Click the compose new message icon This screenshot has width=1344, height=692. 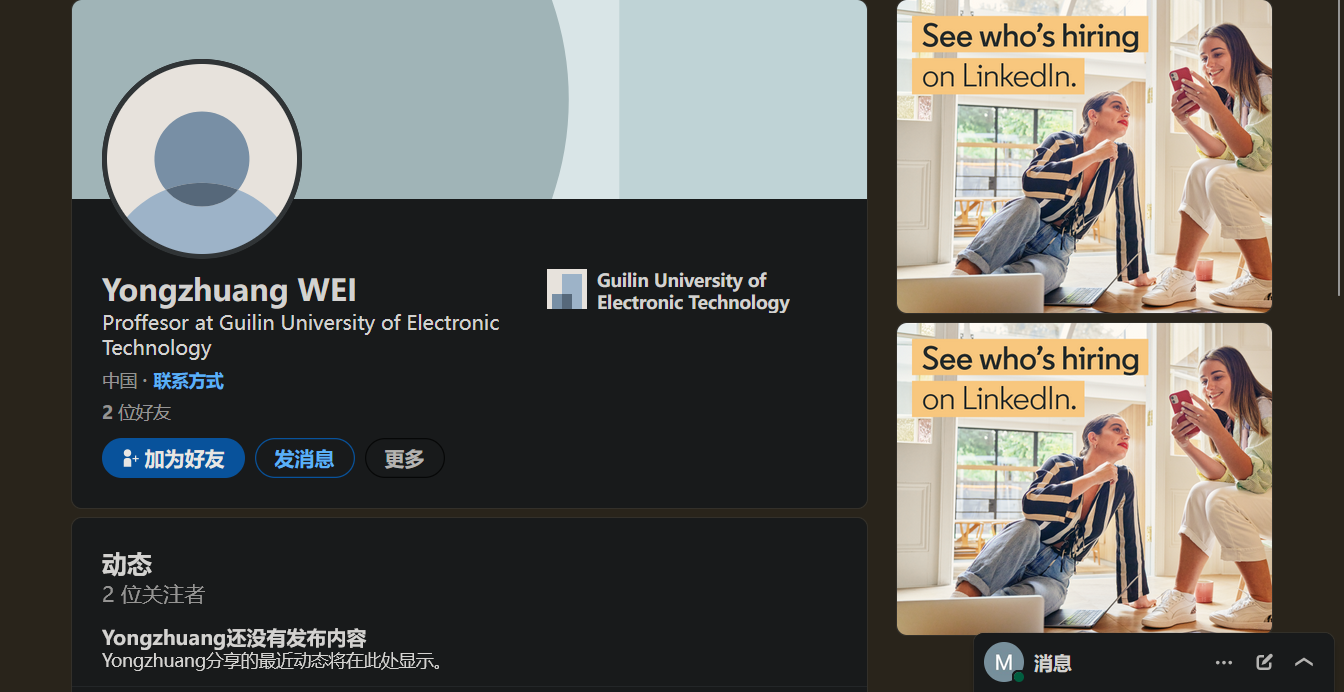coord(1264,662)
